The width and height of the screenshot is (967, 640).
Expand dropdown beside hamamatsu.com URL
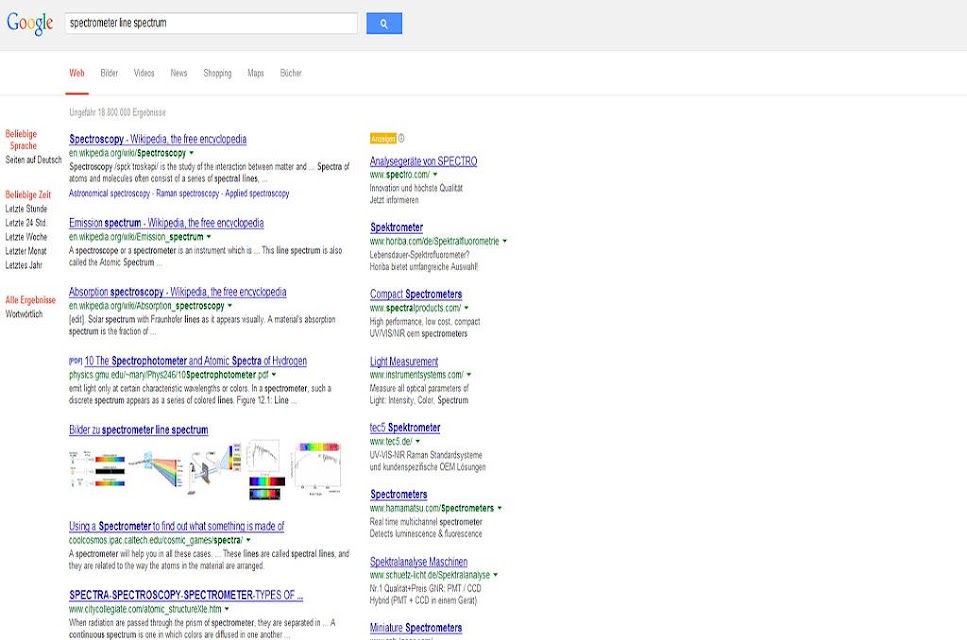tap(500, 508)
